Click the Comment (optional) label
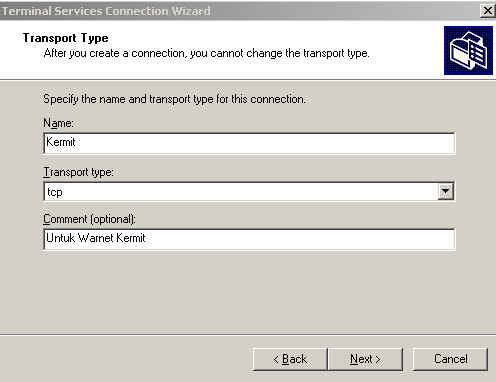 (x=89, y=219)
